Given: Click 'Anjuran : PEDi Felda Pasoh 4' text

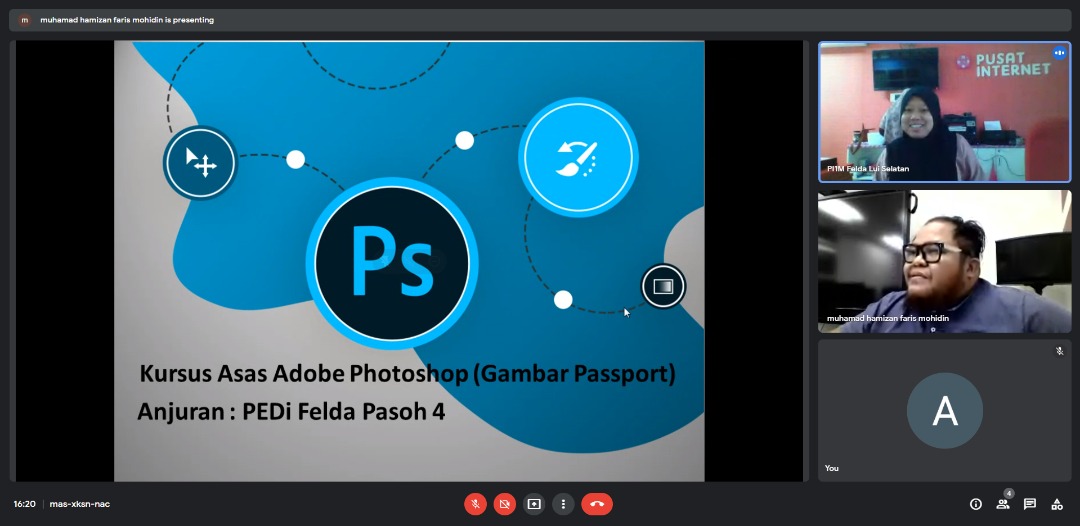Looking at the screenshot, I should 291,411.
